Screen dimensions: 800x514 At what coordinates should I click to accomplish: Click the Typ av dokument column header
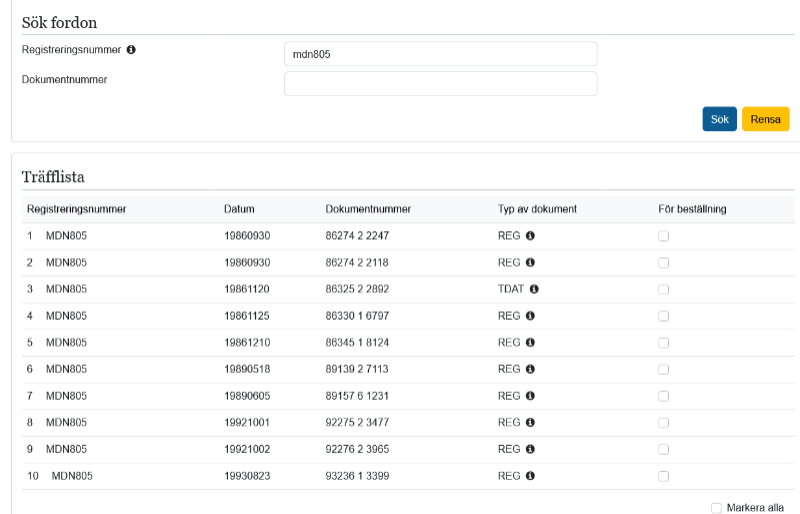tap(537, 209)
